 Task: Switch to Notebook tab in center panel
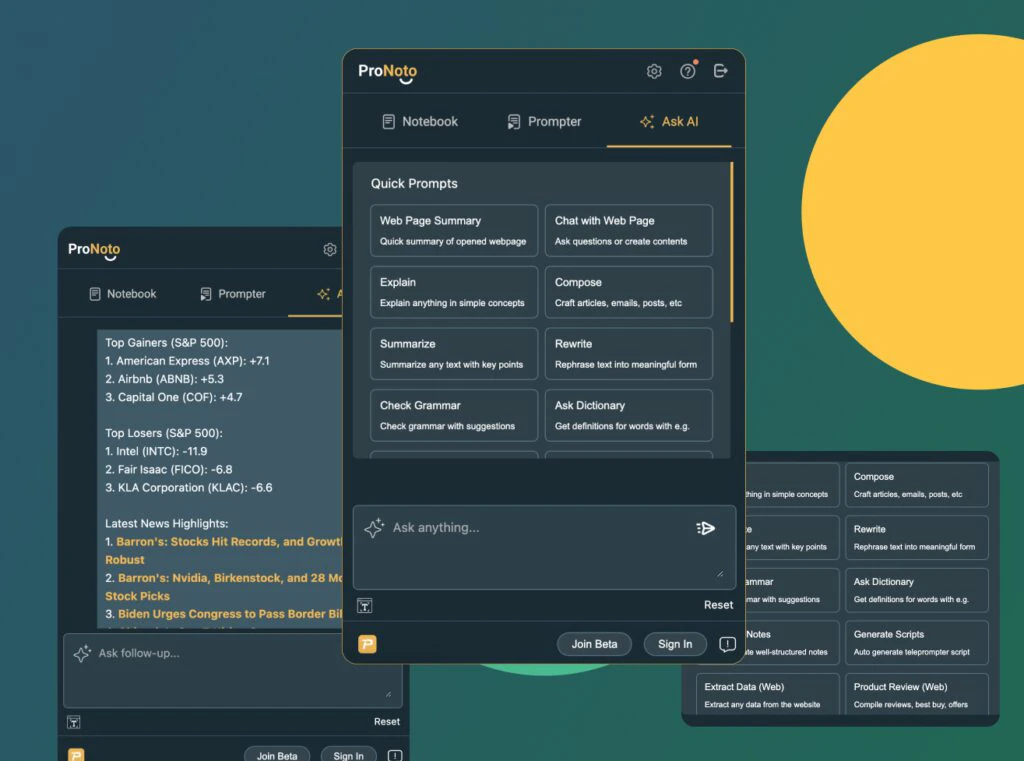coord(420,122)
